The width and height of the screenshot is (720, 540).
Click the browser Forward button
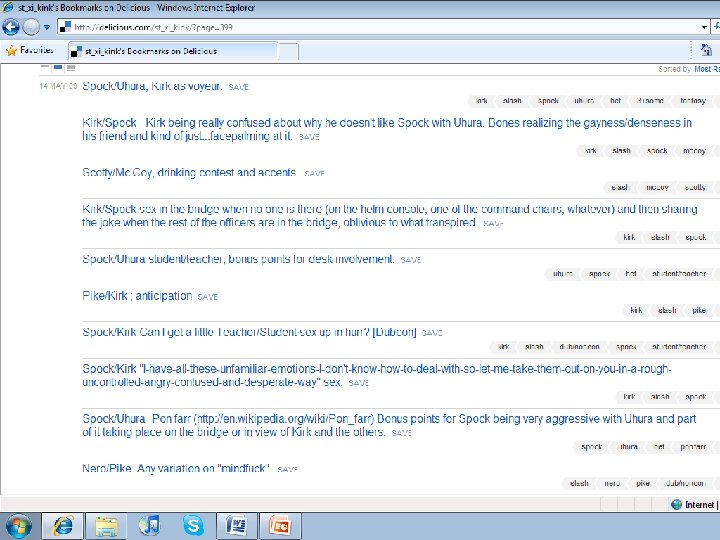(x=31, y=27)
